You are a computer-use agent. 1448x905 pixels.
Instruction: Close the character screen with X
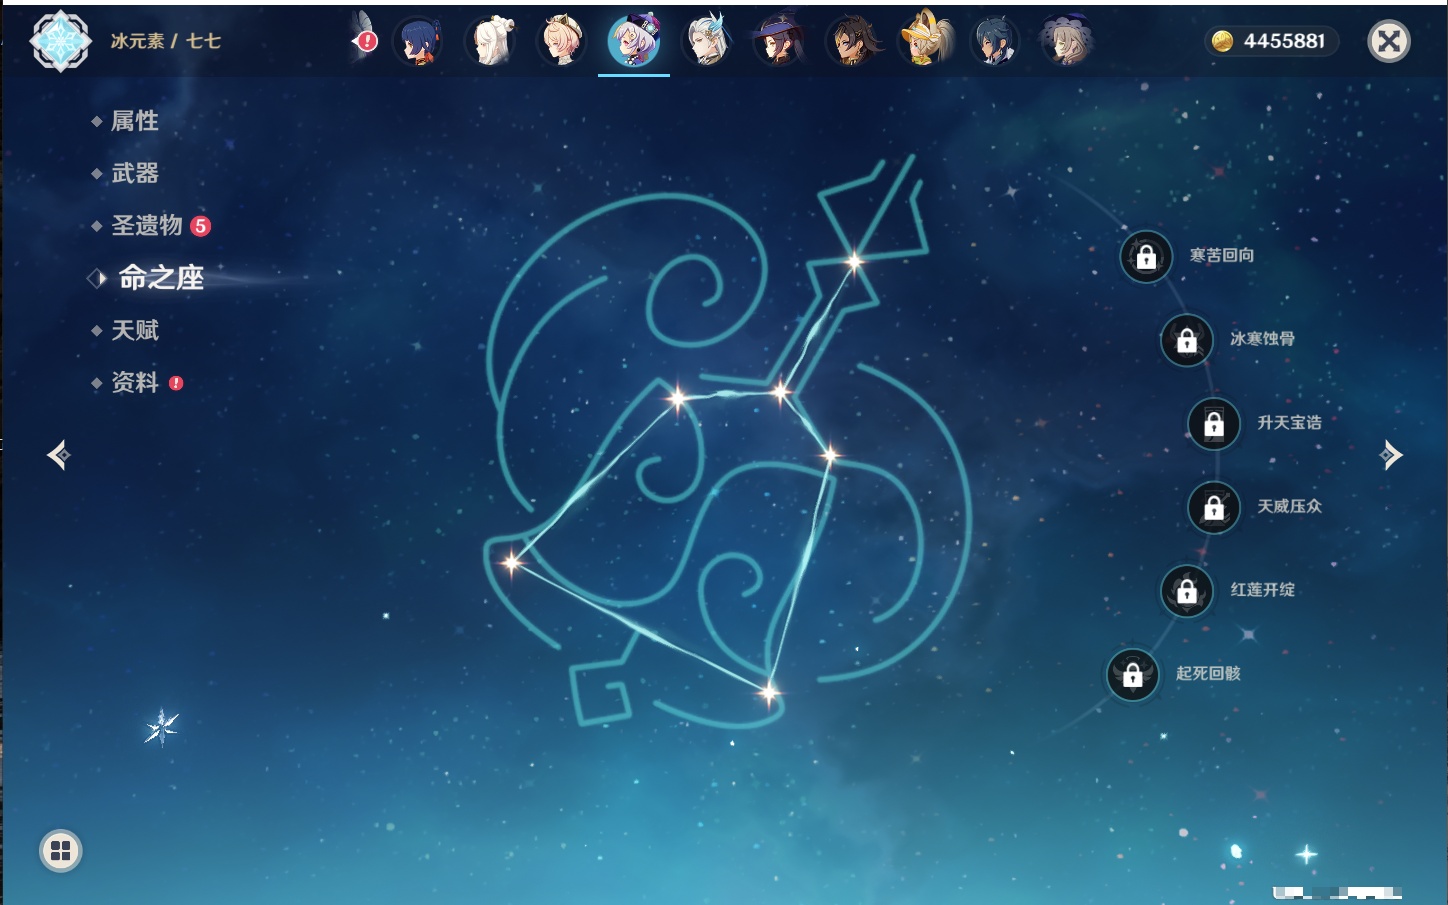(1388, 41)
